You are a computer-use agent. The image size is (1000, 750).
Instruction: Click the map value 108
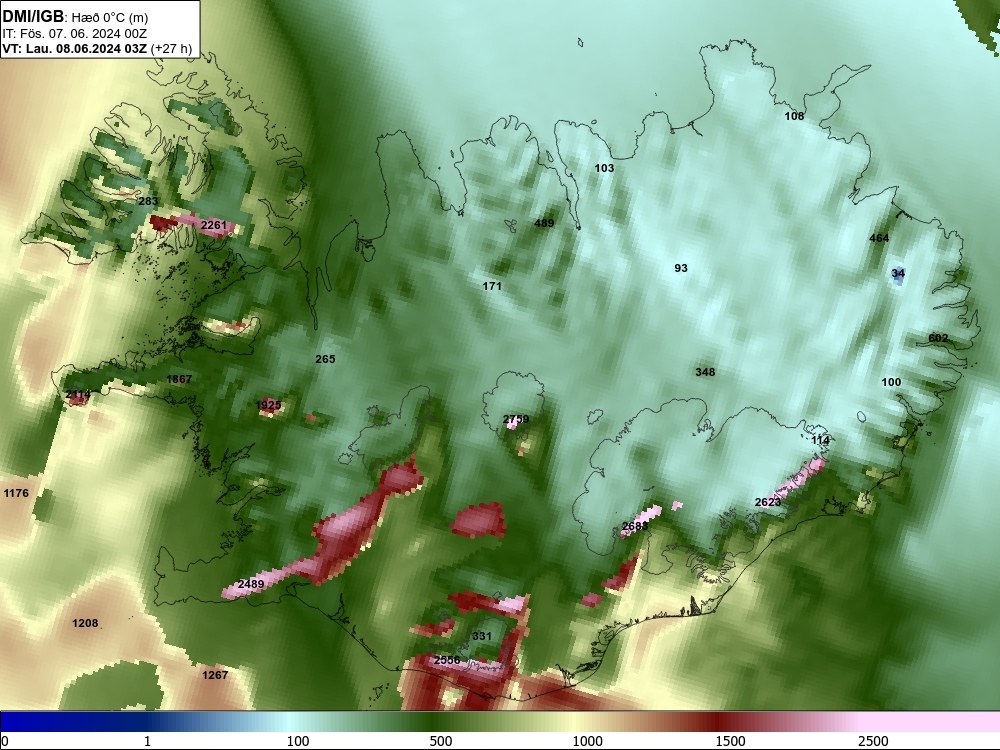click(x=794, y=116)
